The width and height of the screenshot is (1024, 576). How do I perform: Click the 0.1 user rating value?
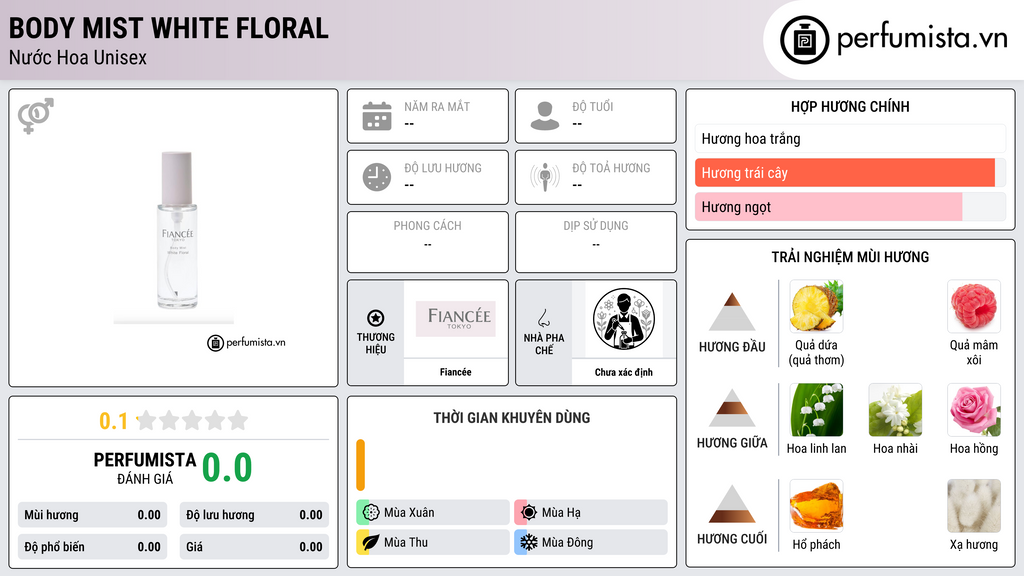[113, 421]
